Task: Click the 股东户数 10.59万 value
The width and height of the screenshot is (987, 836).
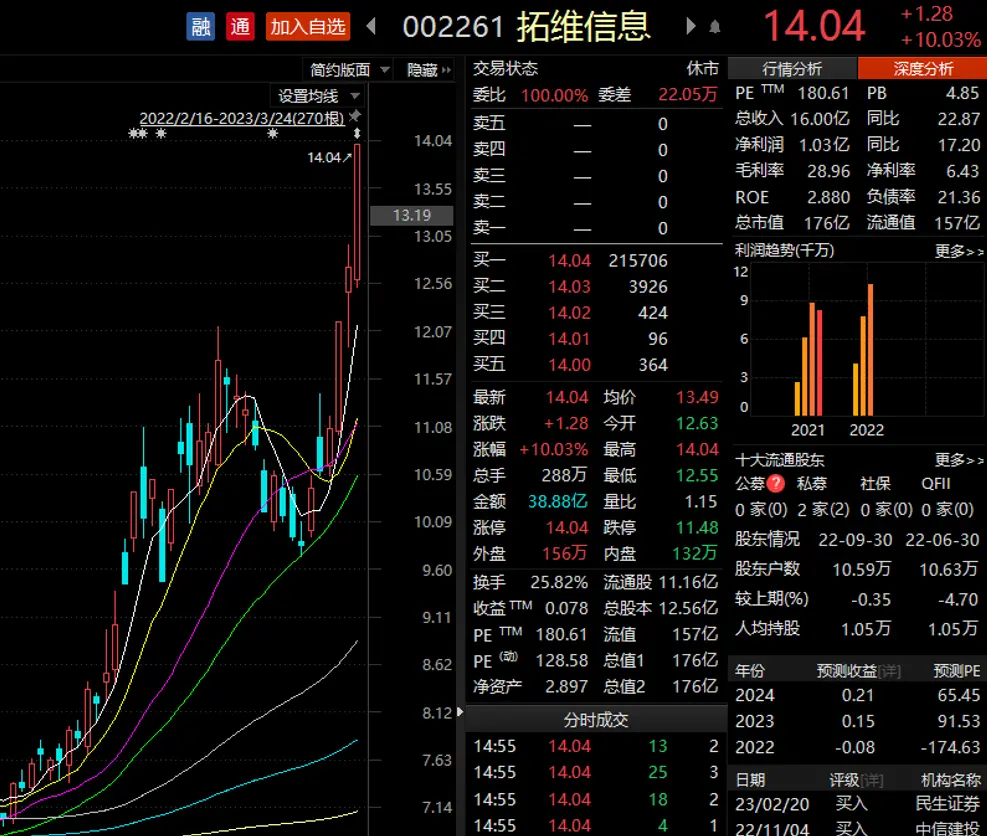Action: coord(862,570)
